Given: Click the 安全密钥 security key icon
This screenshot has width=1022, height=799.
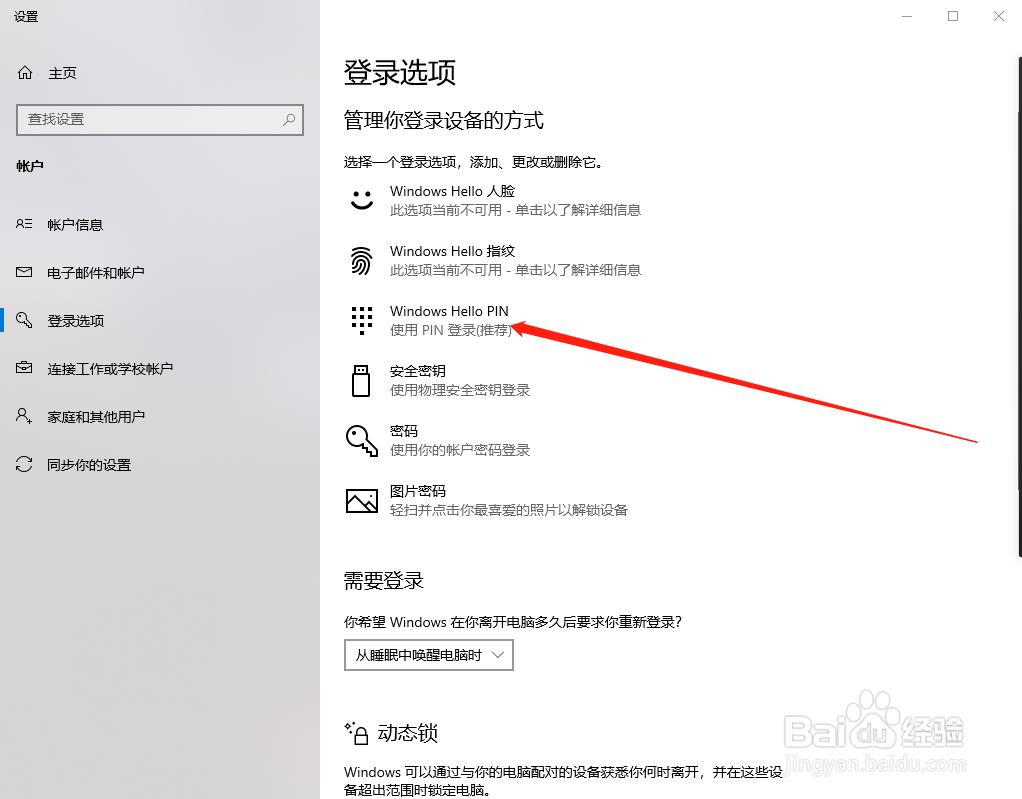Looking at the screenshot, I should coord(361,380).
